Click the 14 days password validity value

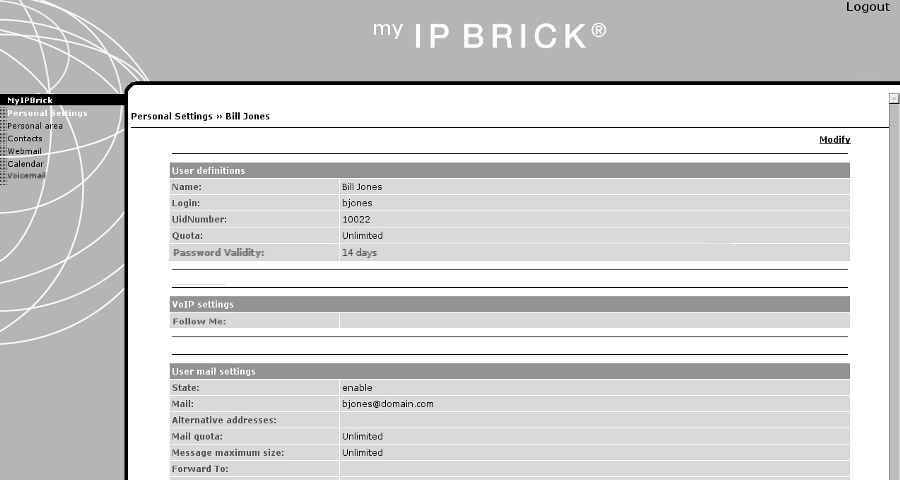359,253
